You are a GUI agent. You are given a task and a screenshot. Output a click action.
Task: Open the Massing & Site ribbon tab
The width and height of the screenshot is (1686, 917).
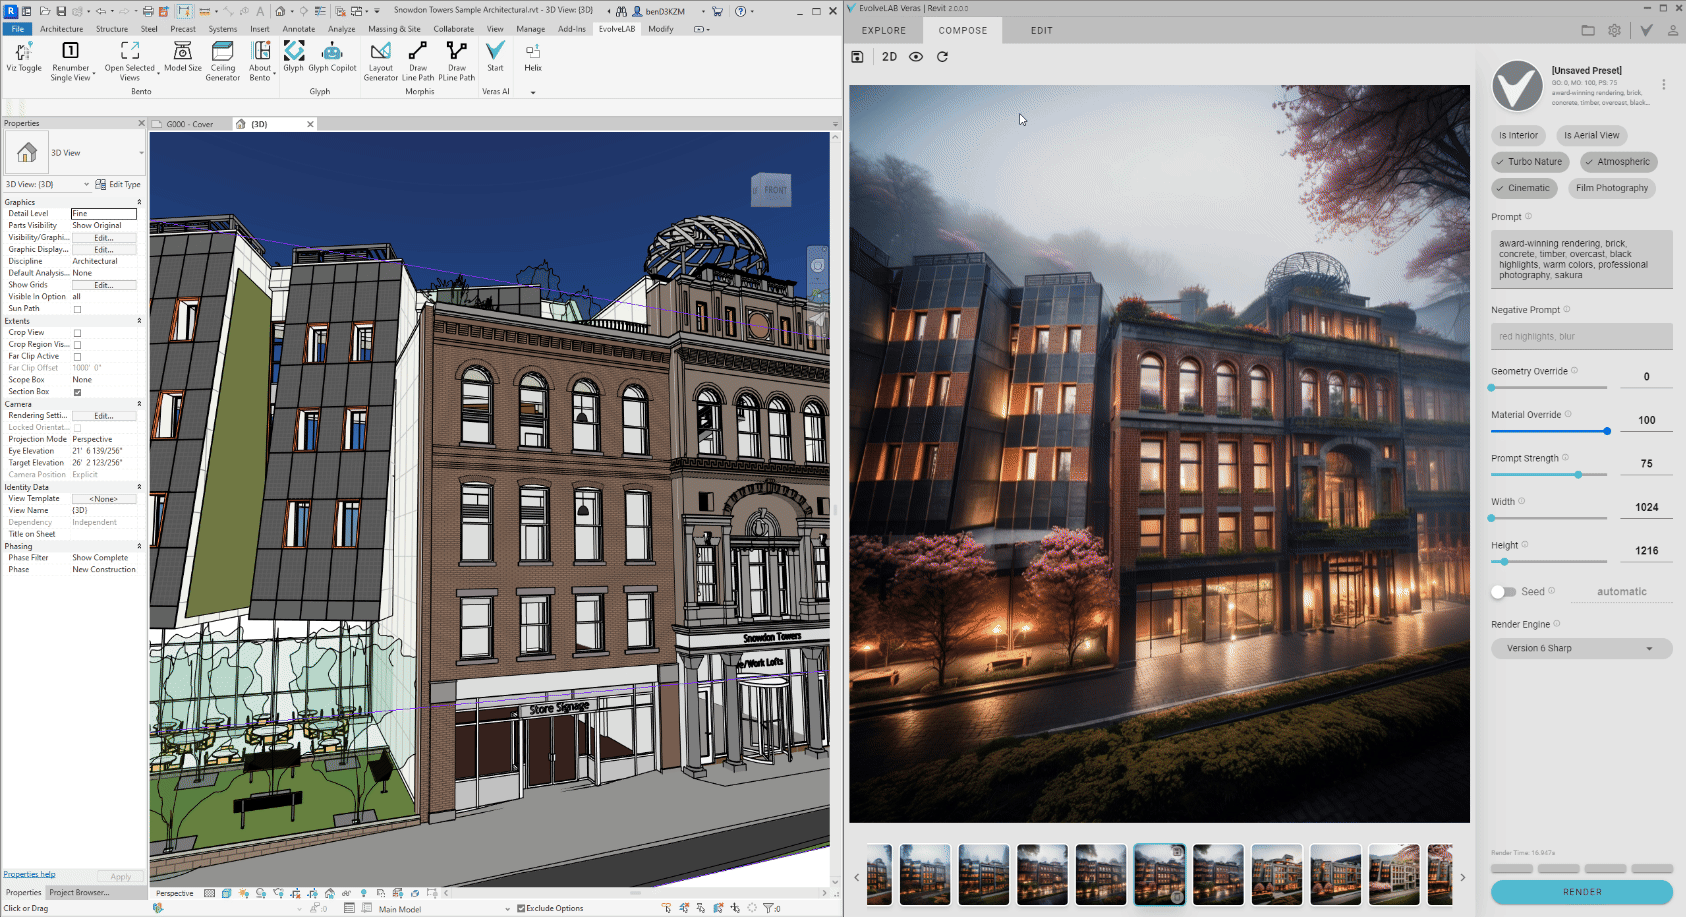coord(394,29)
